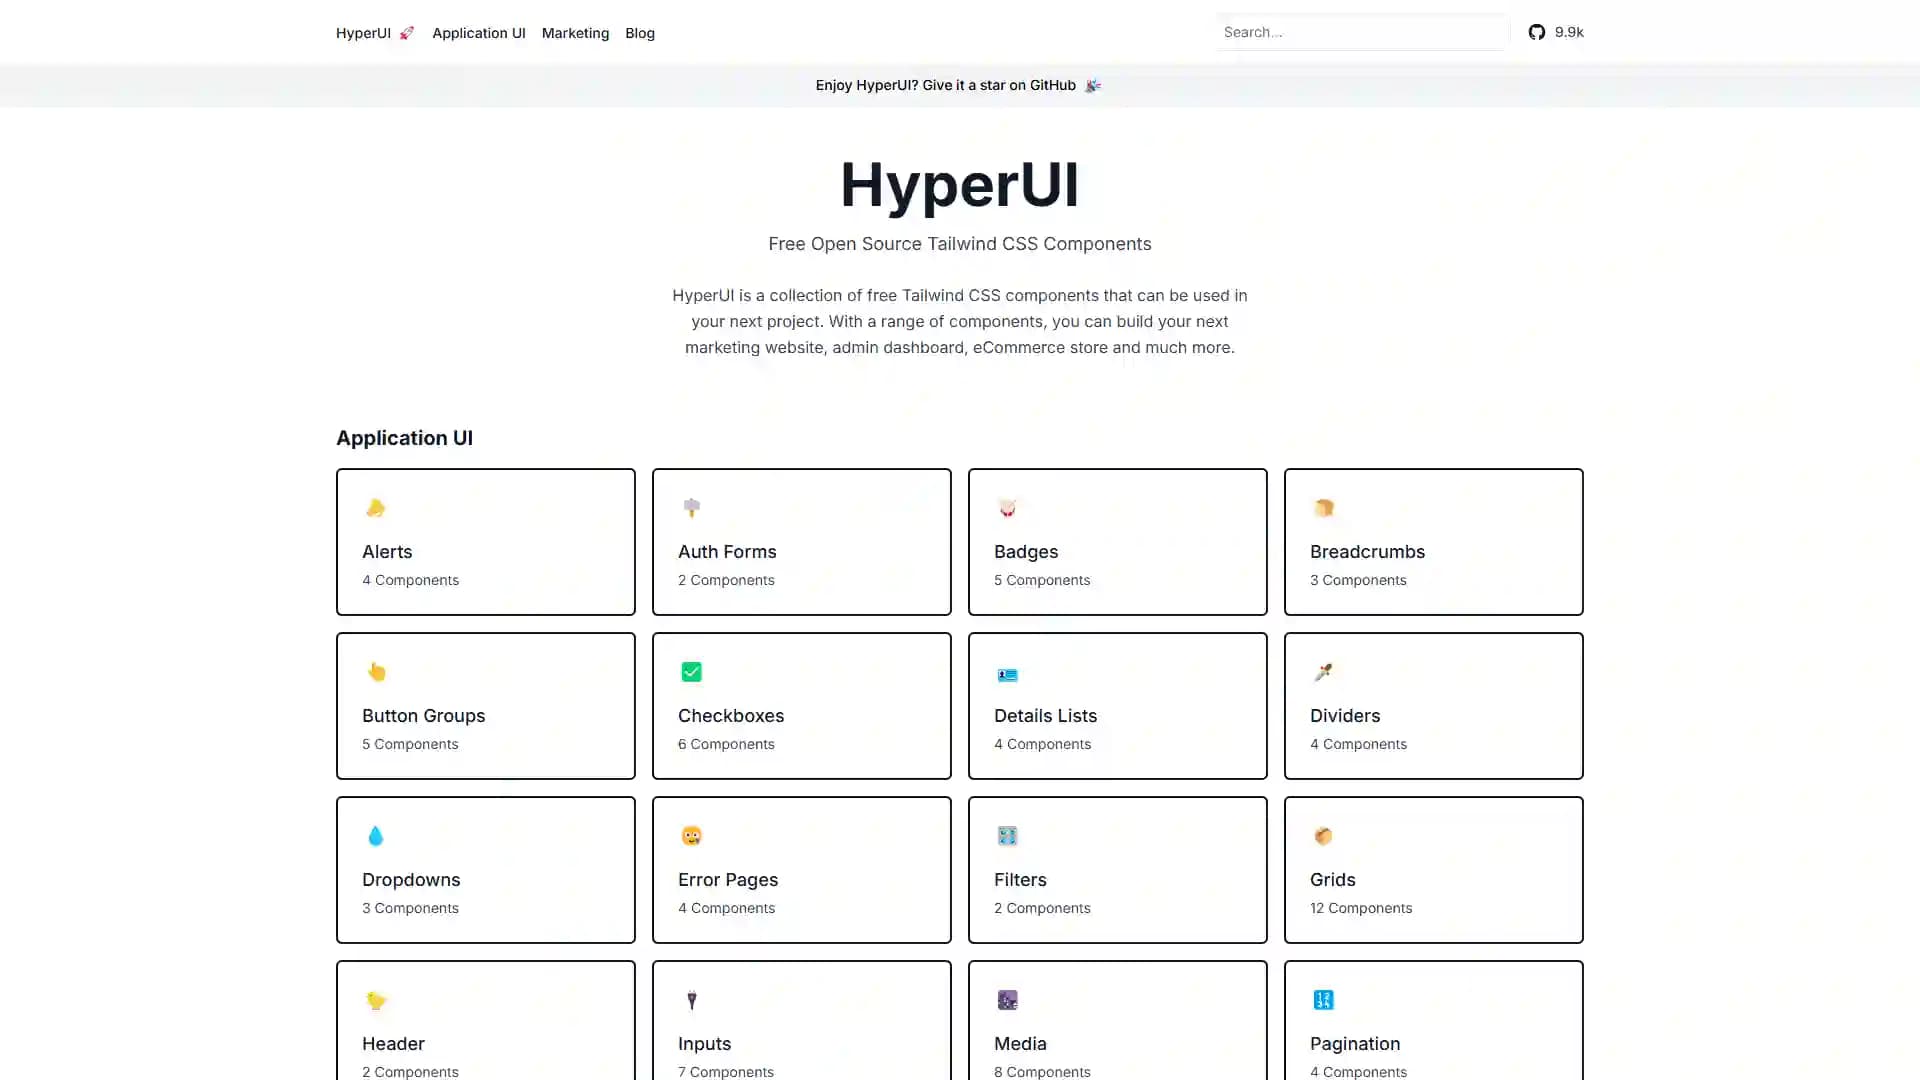The width and height of the screenshot is (1920, 1080).
Task: Click the large HyperUI page title
Action: click(960, 185)
